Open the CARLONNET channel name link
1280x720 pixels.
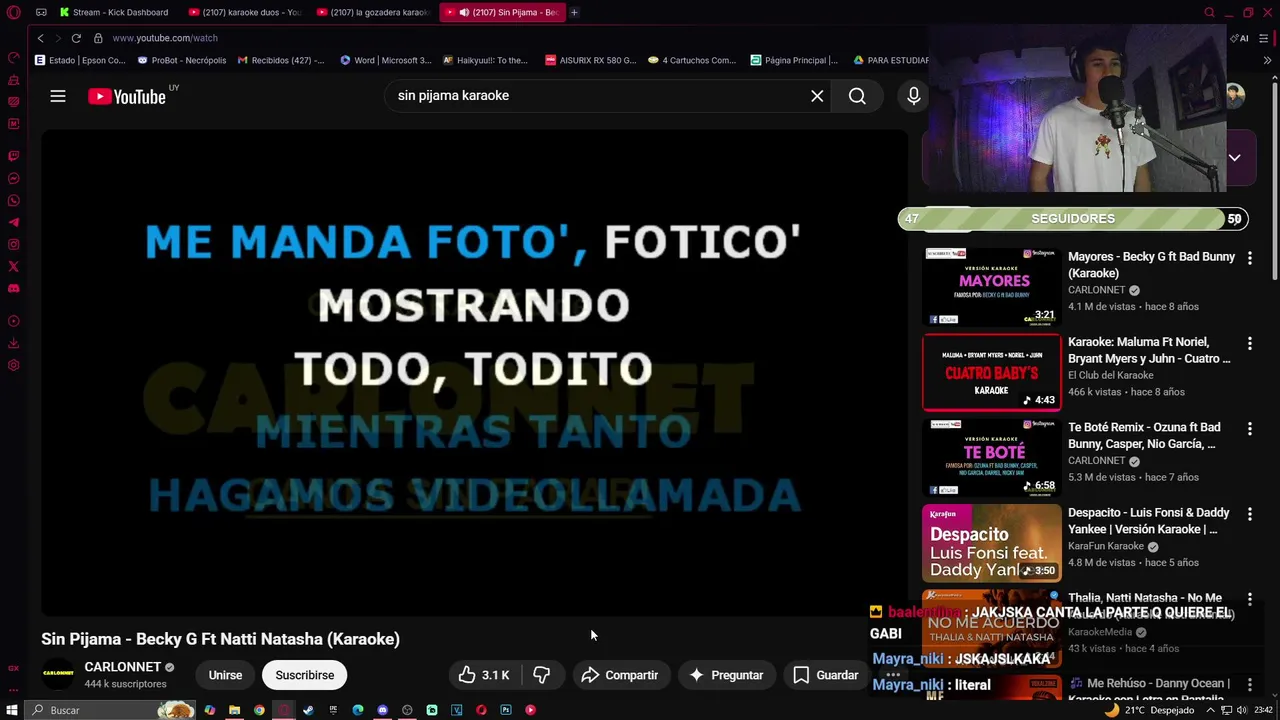(x=122, y=667)
